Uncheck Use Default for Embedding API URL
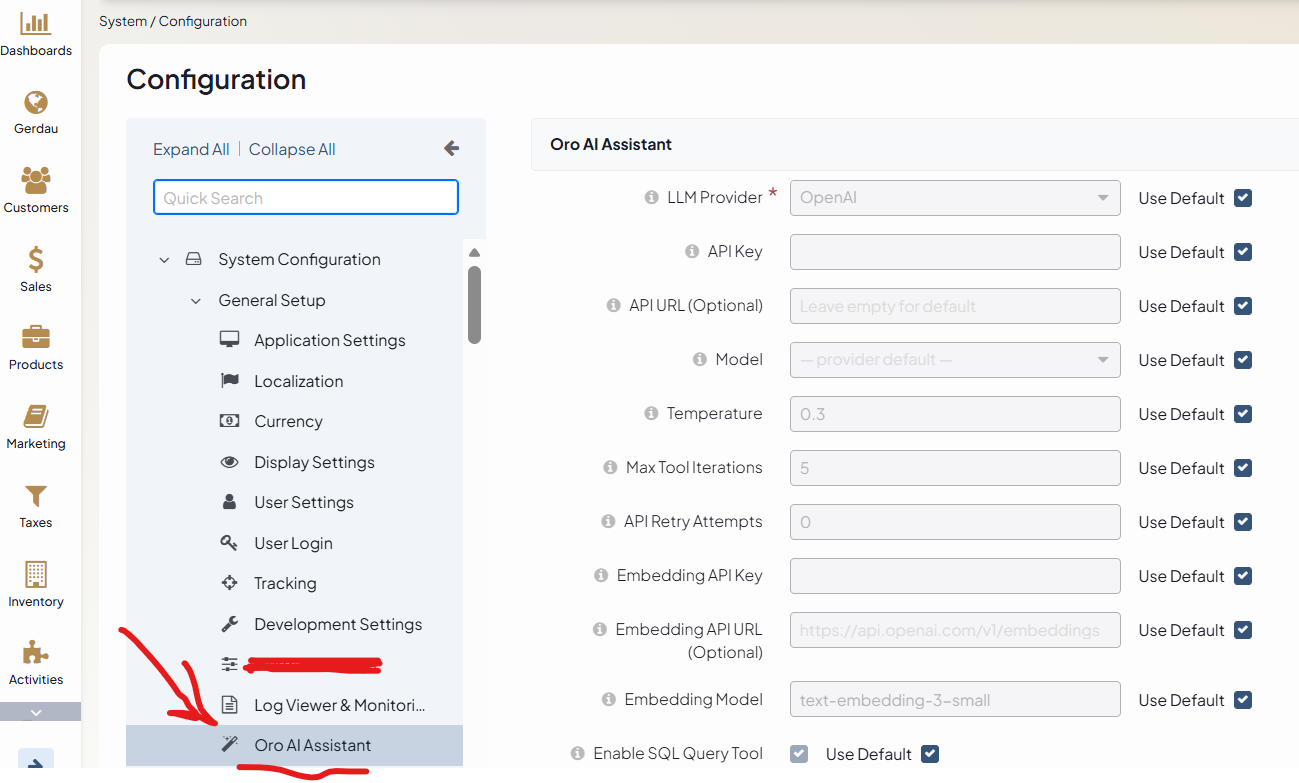This screenshot has width=1299, height=783. (1243, 630)
